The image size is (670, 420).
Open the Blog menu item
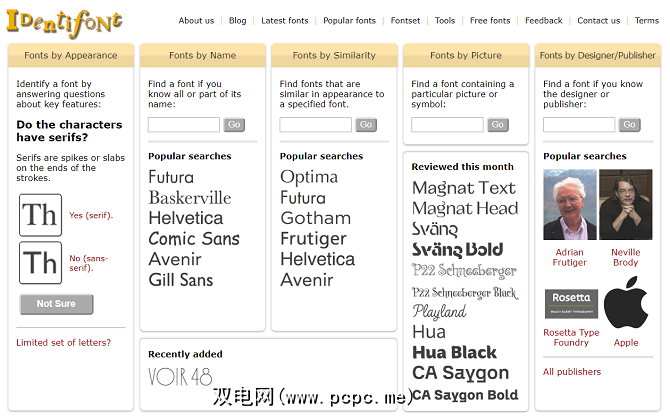238,21
